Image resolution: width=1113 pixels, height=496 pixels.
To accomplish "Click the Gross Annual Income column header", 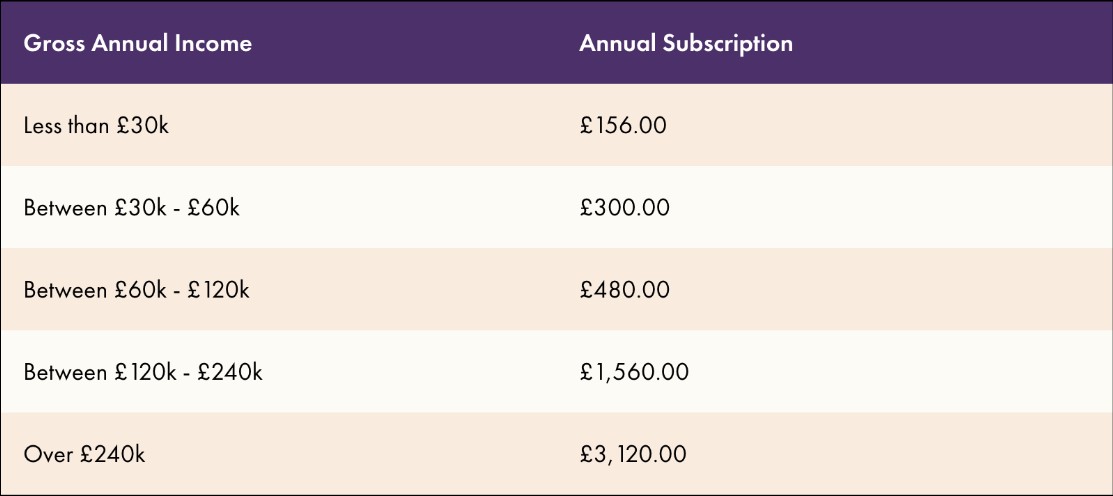I will tap(137, 44).
